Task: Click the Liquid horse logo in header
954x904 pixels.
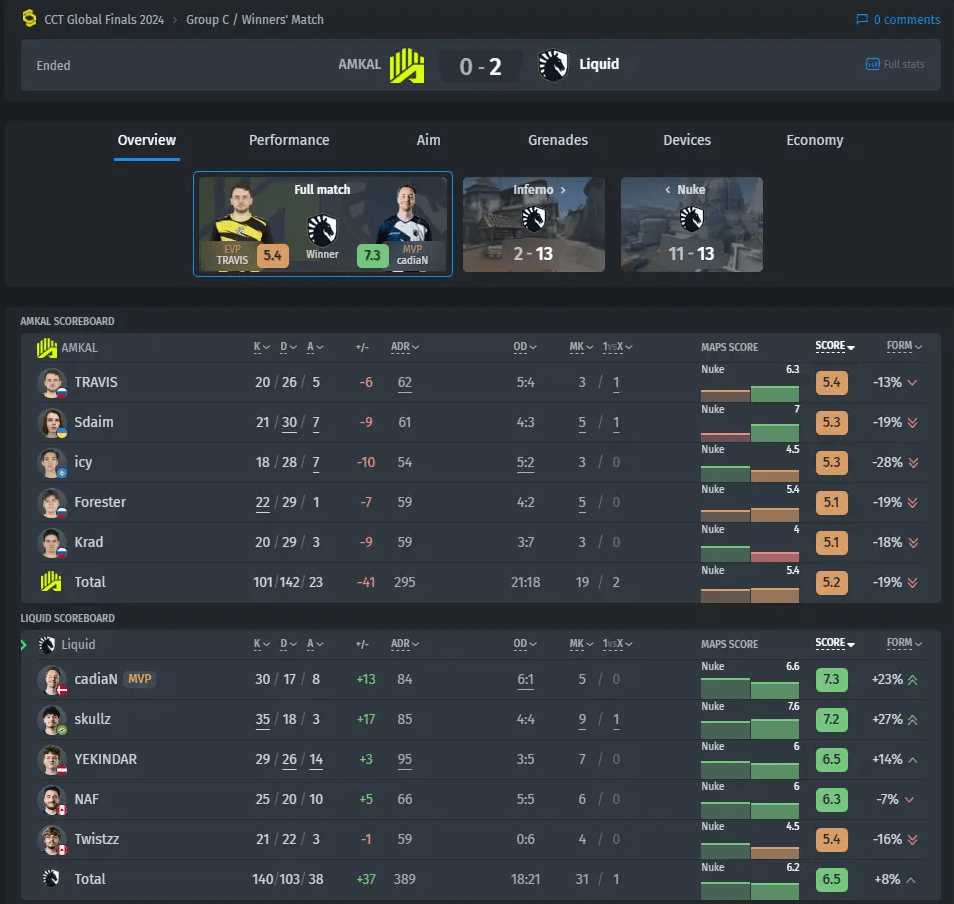Action: tap(553, 65)
